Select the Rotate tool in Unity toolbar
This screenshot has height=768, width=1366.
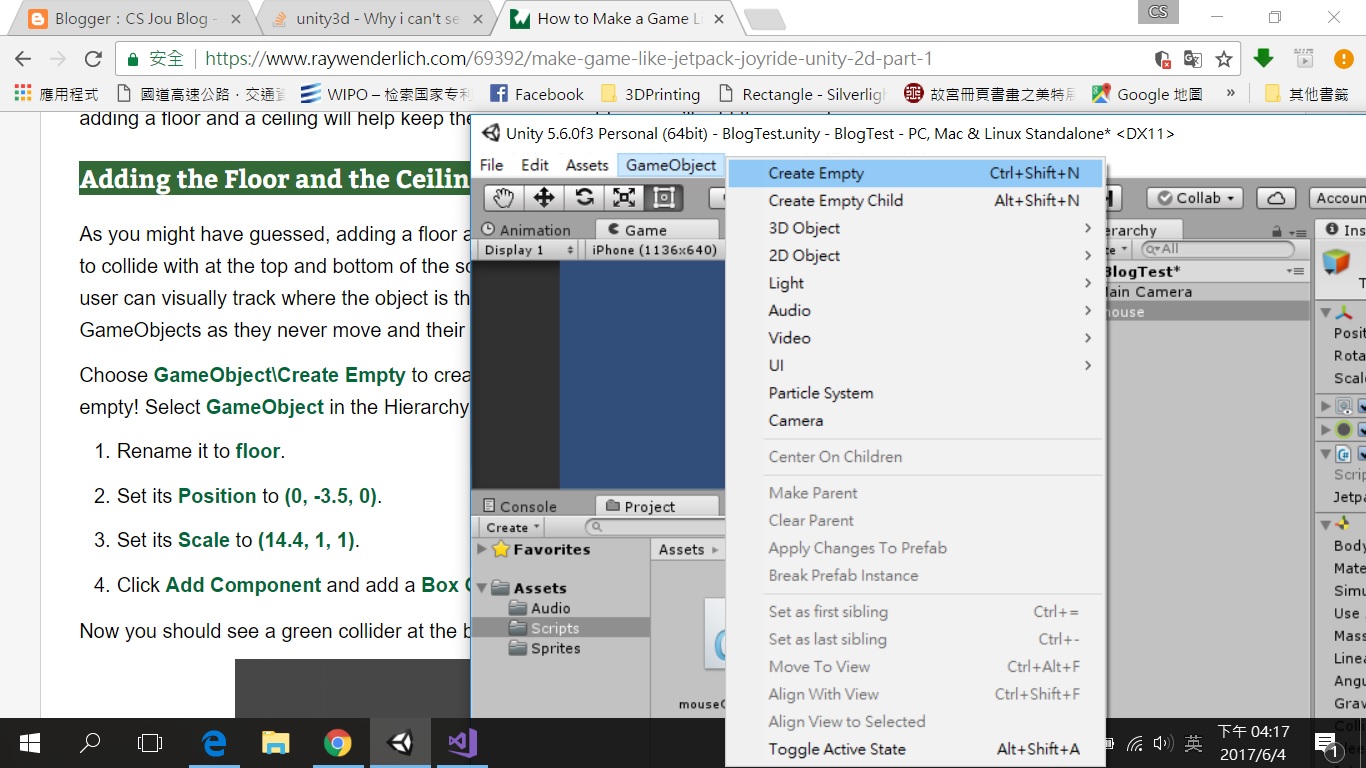[x=584, y=197]
